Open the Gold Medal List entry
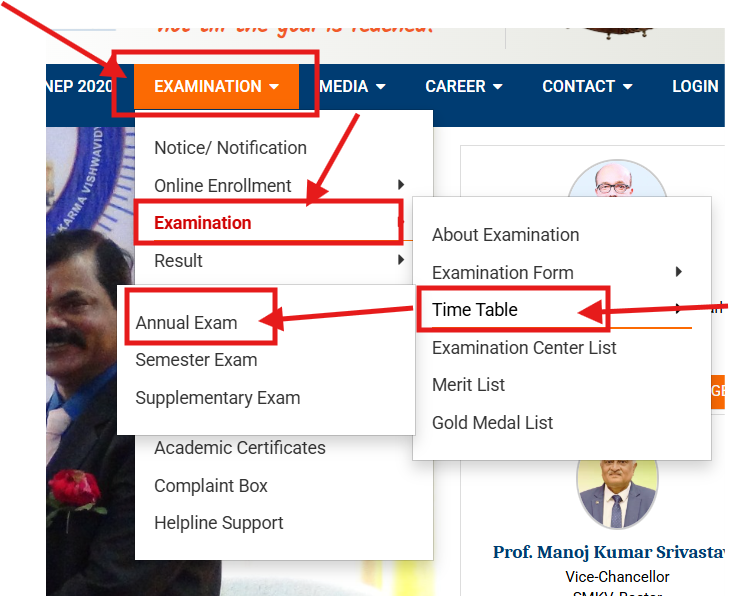This screenshot has height=596, width=729. point(492,423)
